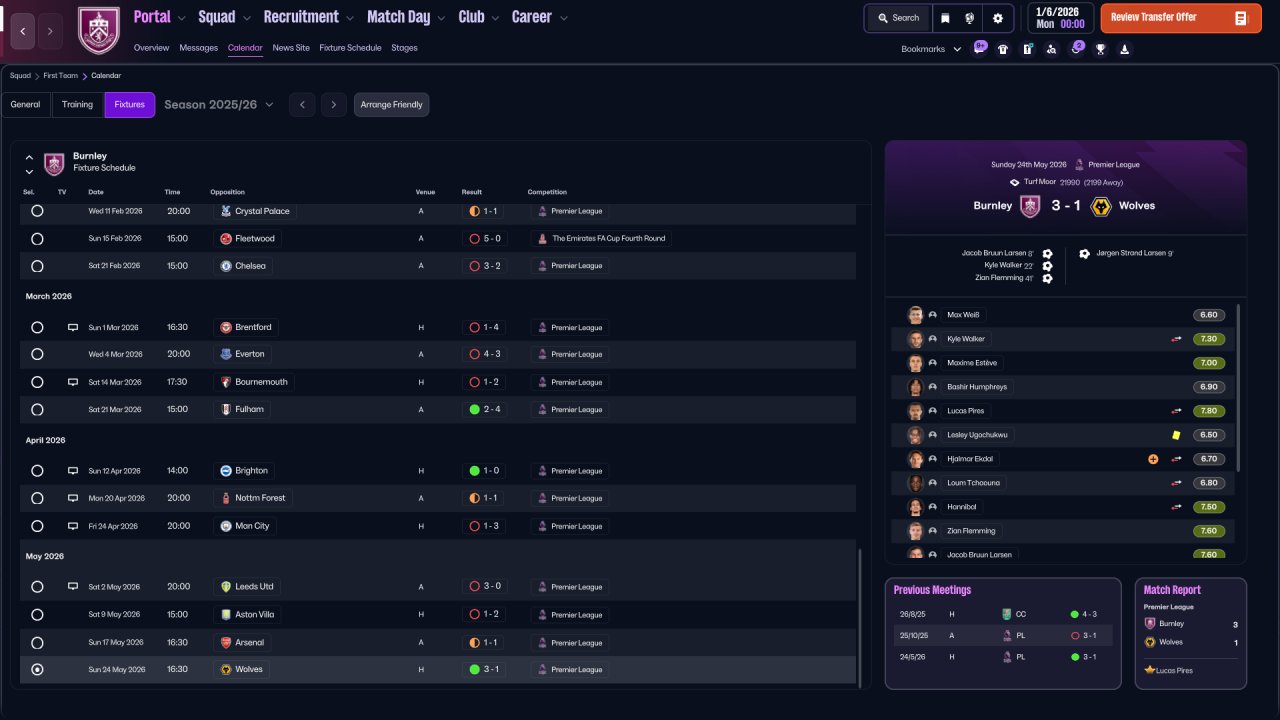Select the Fixtures tab
Viewport: 1280px width, 720px height.
pos(130,105)
